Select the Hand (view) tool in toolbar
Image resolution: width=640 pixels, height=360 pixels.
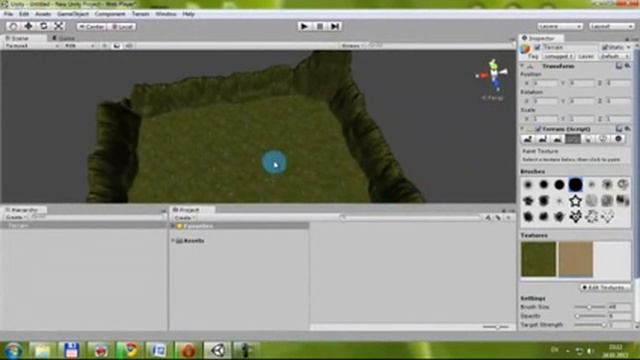(x=13, y=26)
